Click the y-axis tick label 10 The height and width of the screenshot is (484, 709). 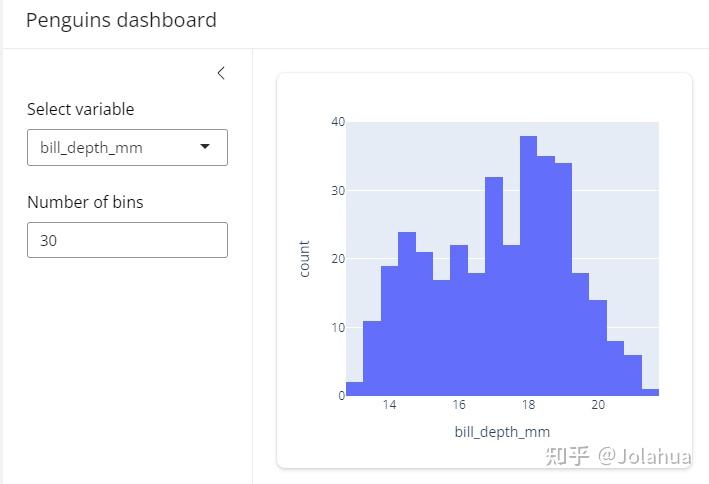click(x=338, y=327)
